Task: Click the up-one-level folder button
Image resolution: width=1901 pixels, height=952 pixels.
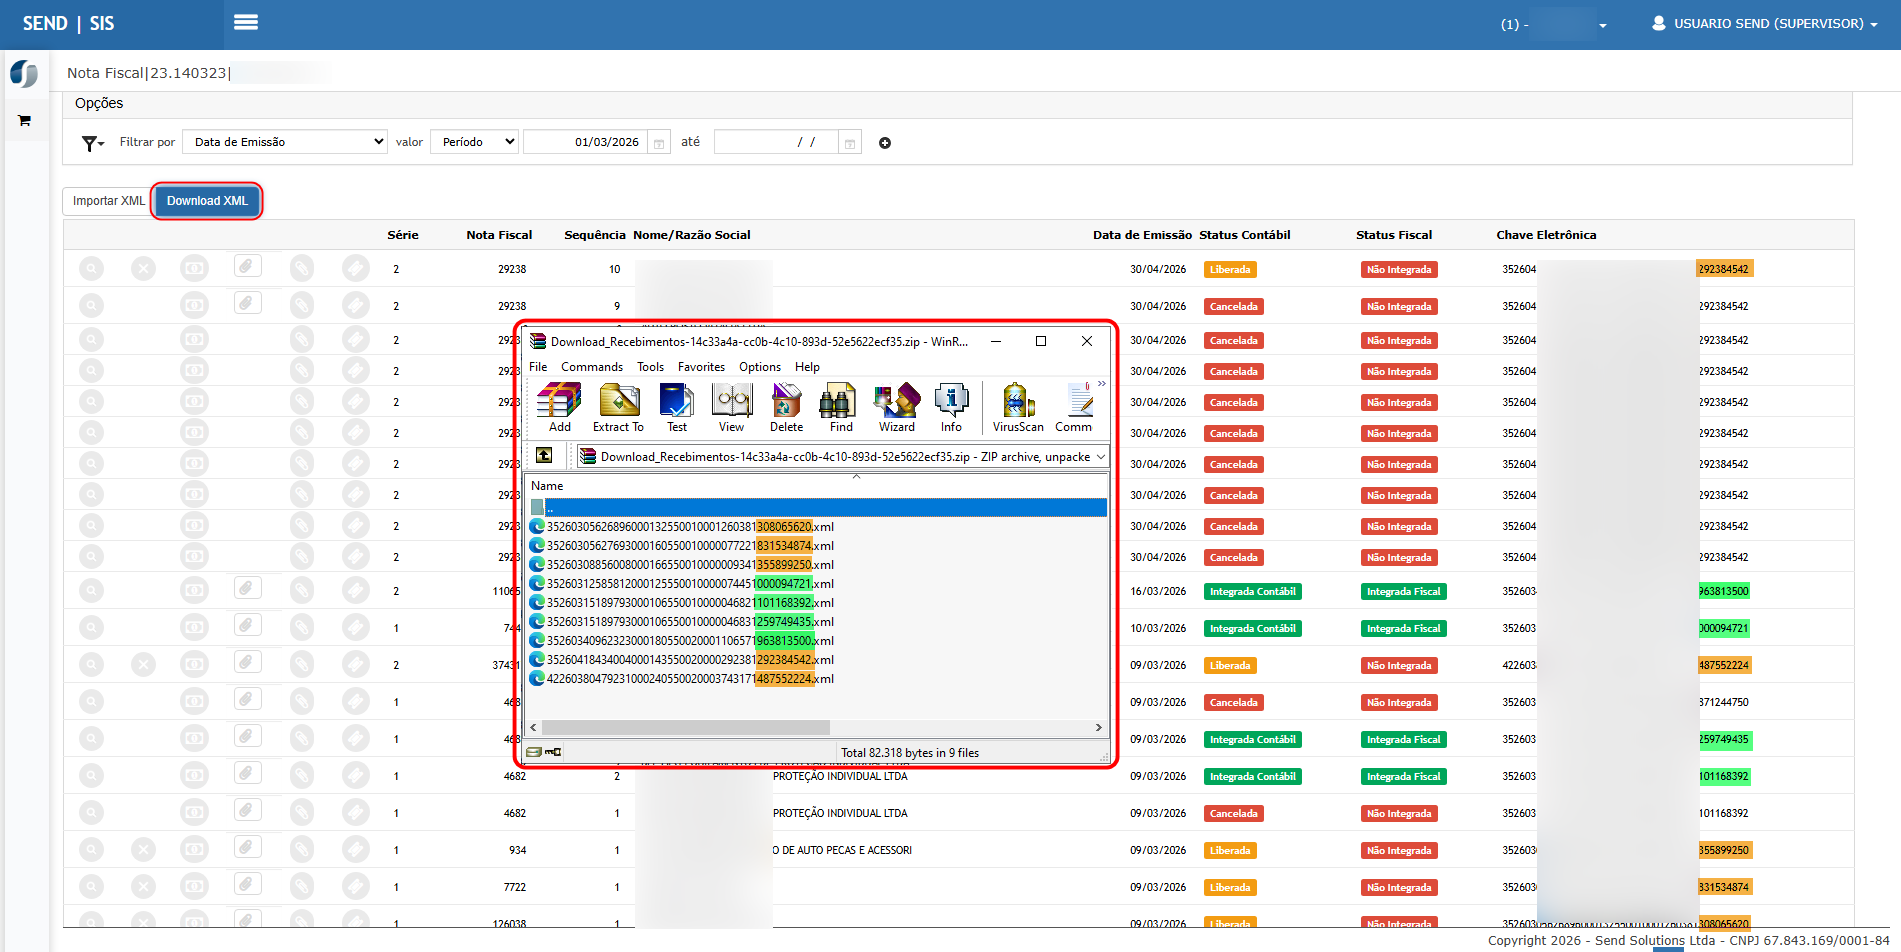Action: click(544, 455)
